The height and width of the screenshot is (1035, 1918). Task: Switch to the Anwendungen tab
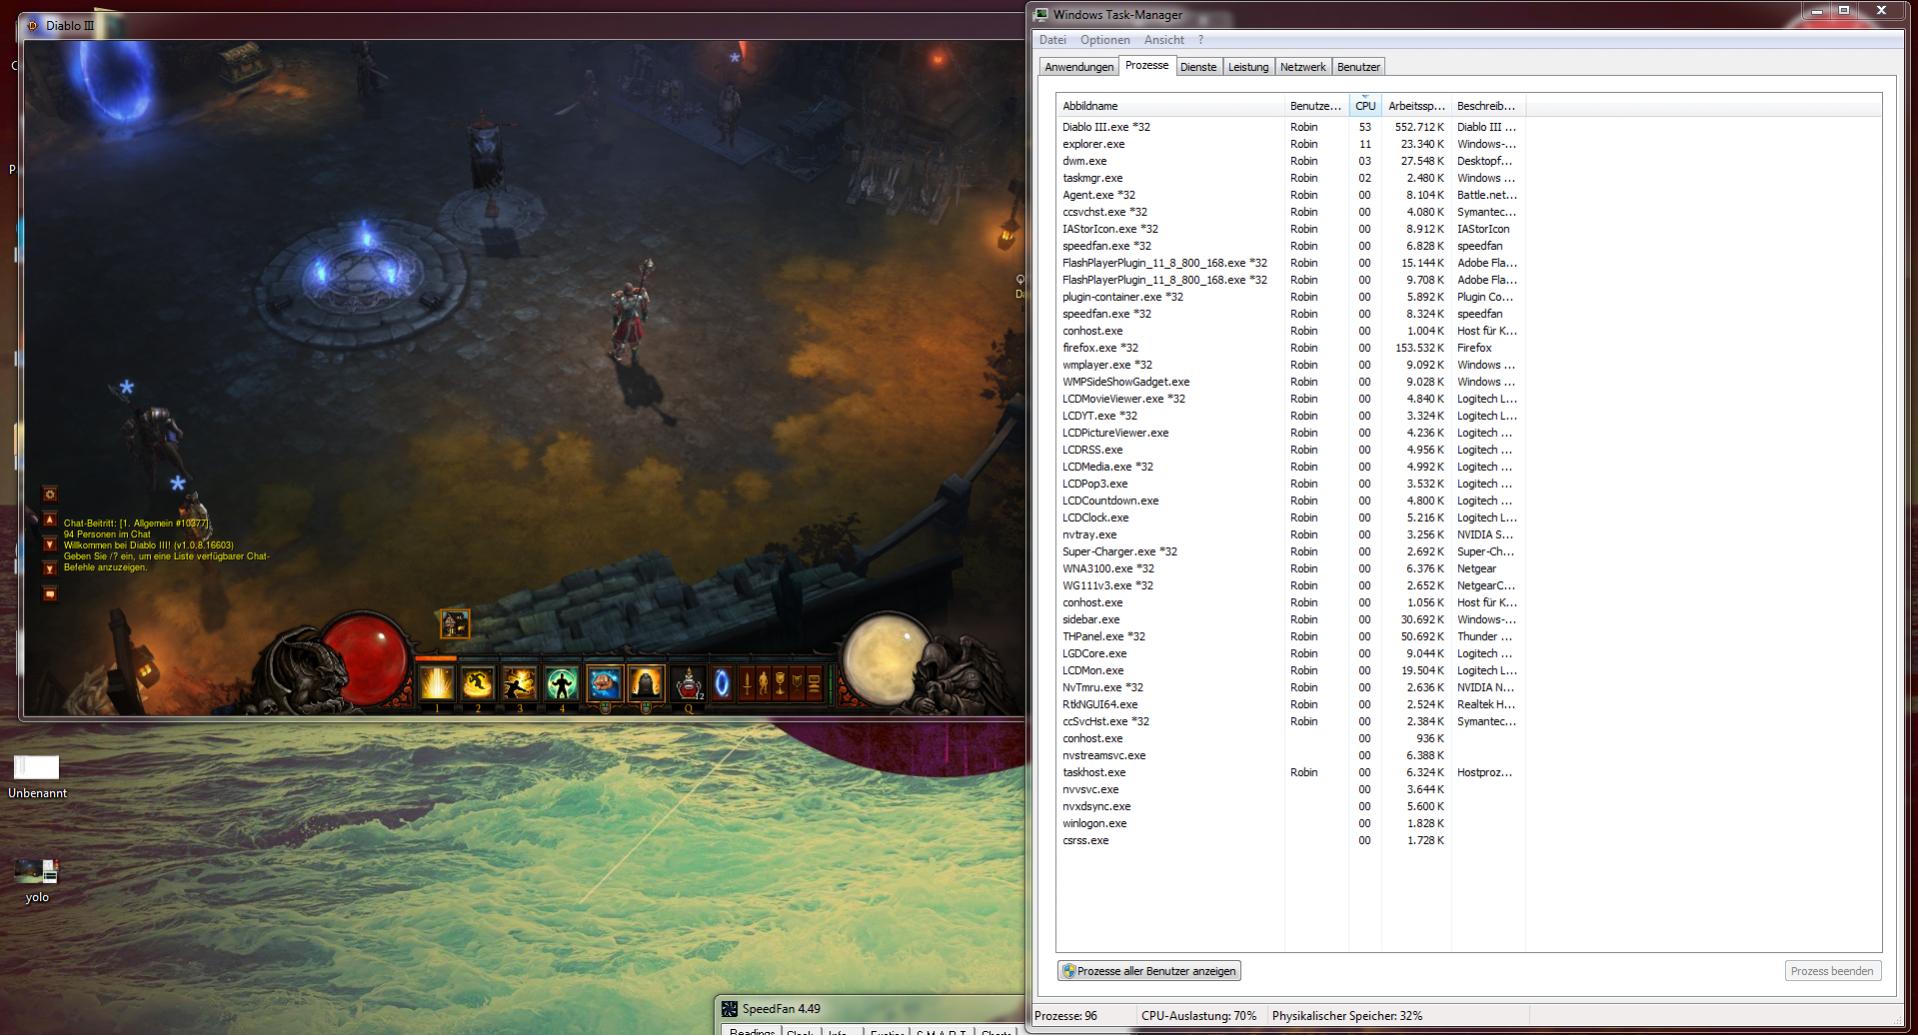point(1078,67)
